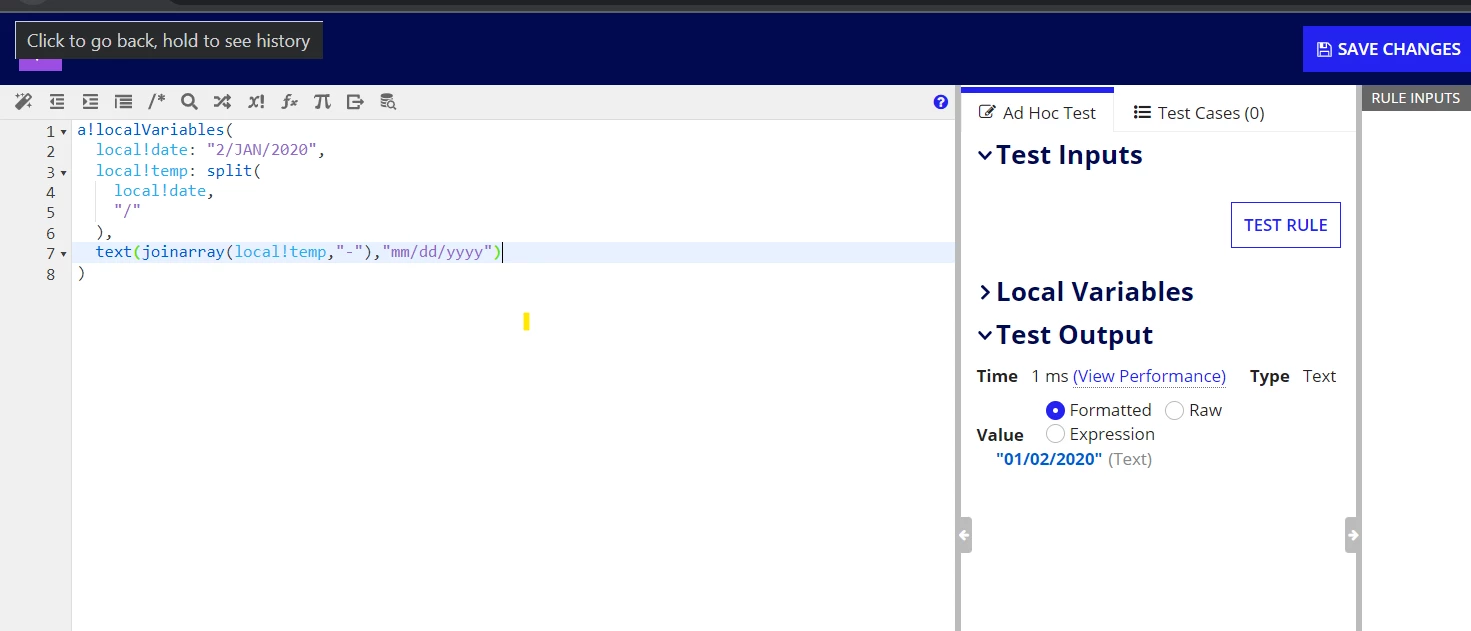1471x631 pixels.
Task: Click the left arrow panel collapse handle
Action: point(964,535)
